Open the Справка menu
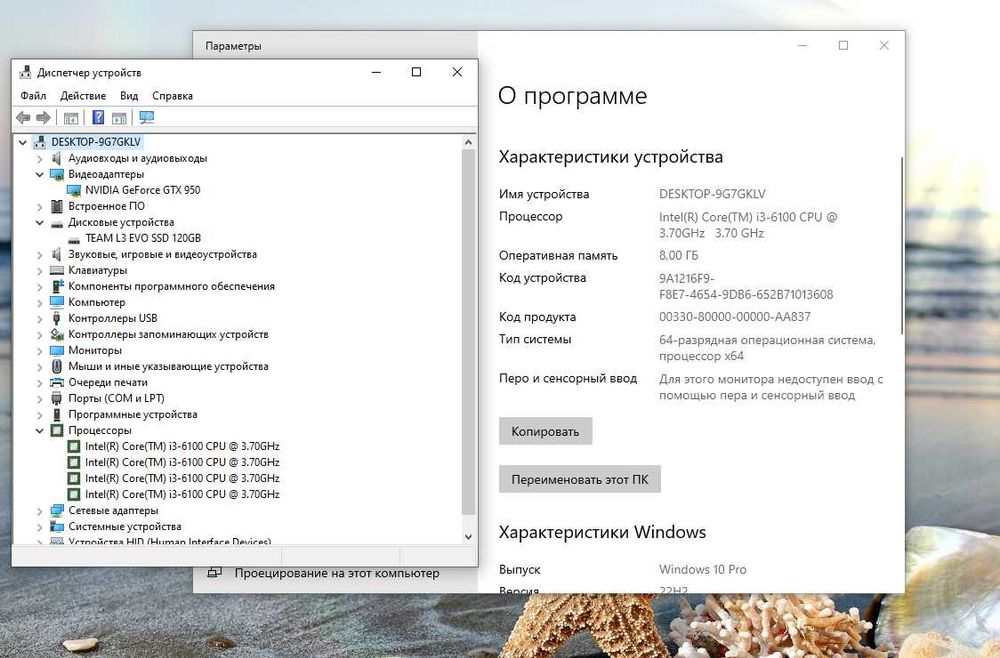1000x658 pixels. point(172,96)
